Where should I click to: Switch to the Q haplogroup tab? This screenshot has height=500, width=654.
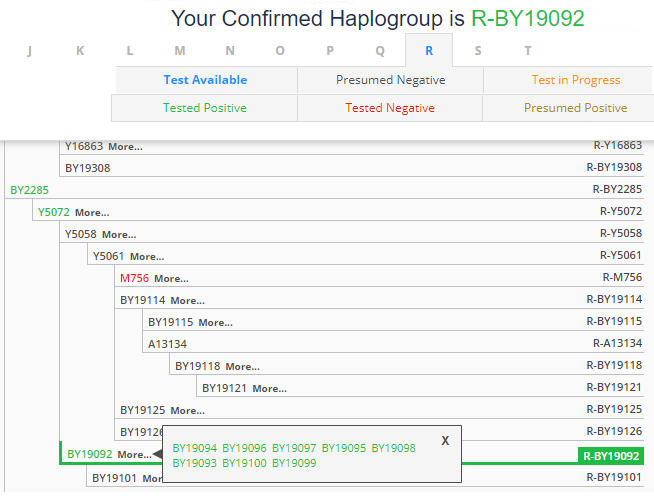point(379,51)
